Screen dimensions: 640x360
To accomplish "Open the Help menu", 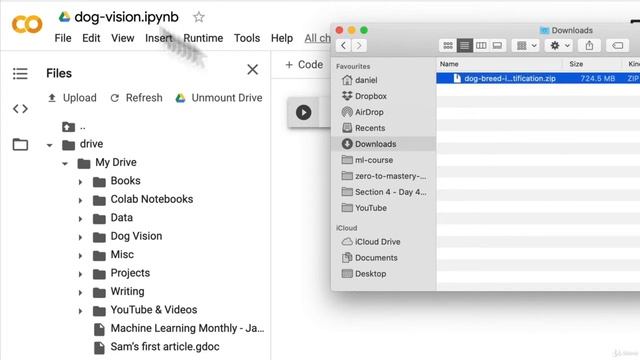I will [282, 38].
